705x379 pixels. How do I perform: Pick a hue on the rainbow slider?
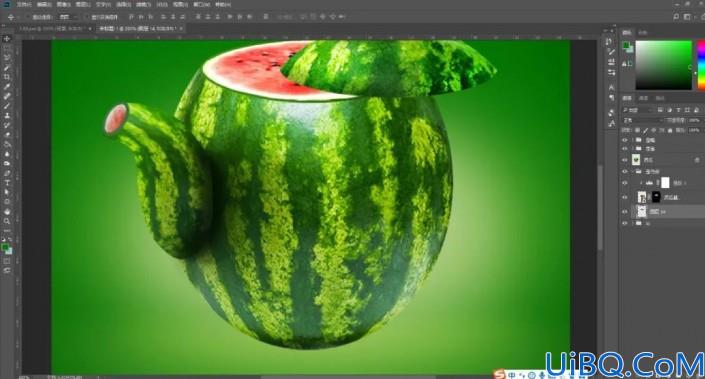pos(701,65)
